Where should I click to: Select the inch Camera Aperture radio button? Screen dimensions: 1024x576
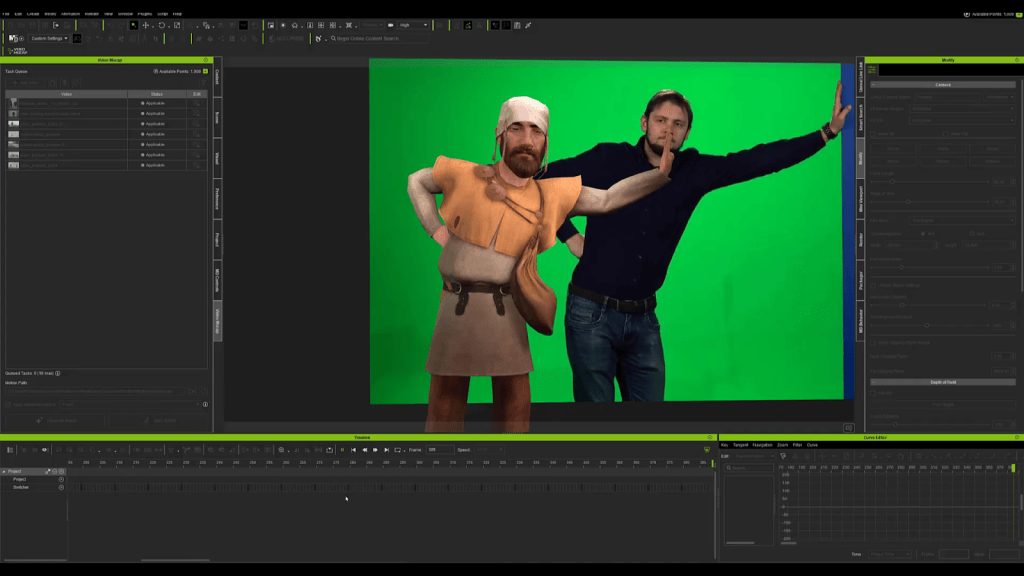point(972,233)
